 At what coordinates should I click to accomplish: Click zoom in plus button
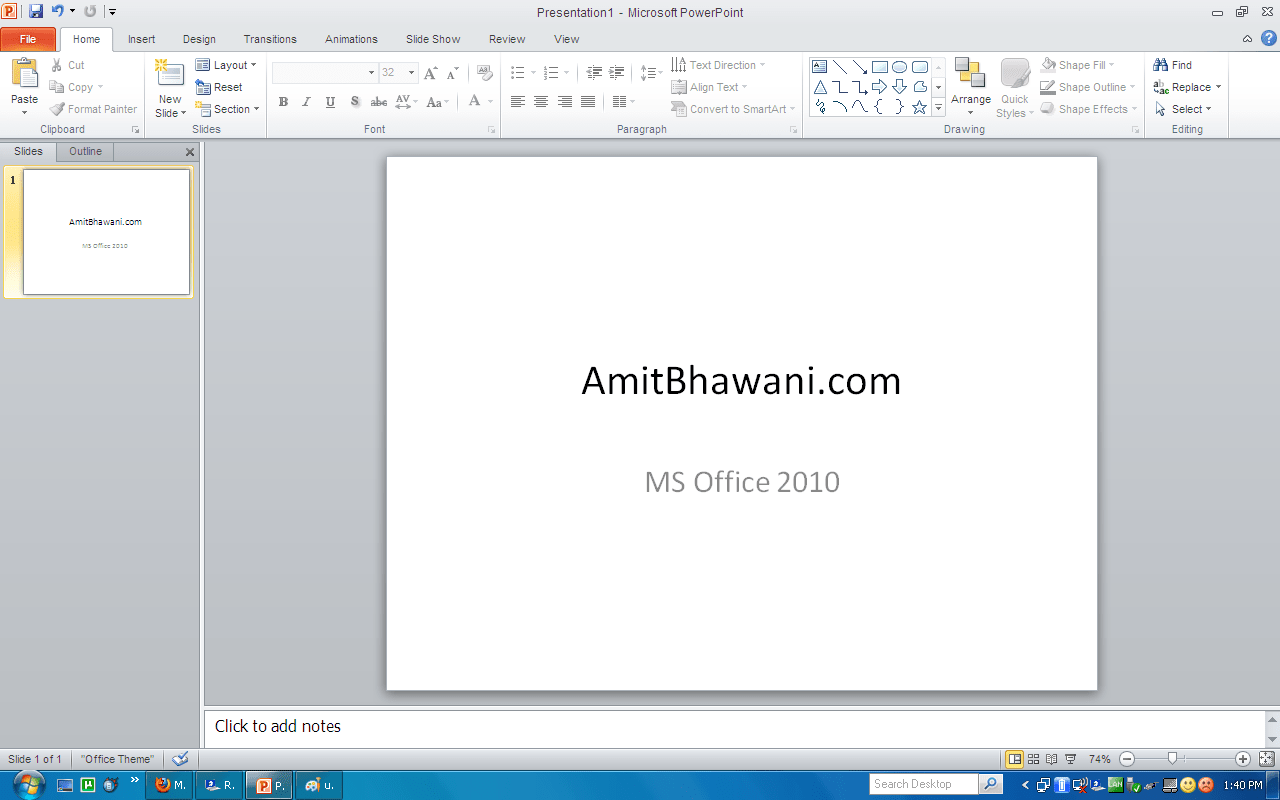point(1243,759)
